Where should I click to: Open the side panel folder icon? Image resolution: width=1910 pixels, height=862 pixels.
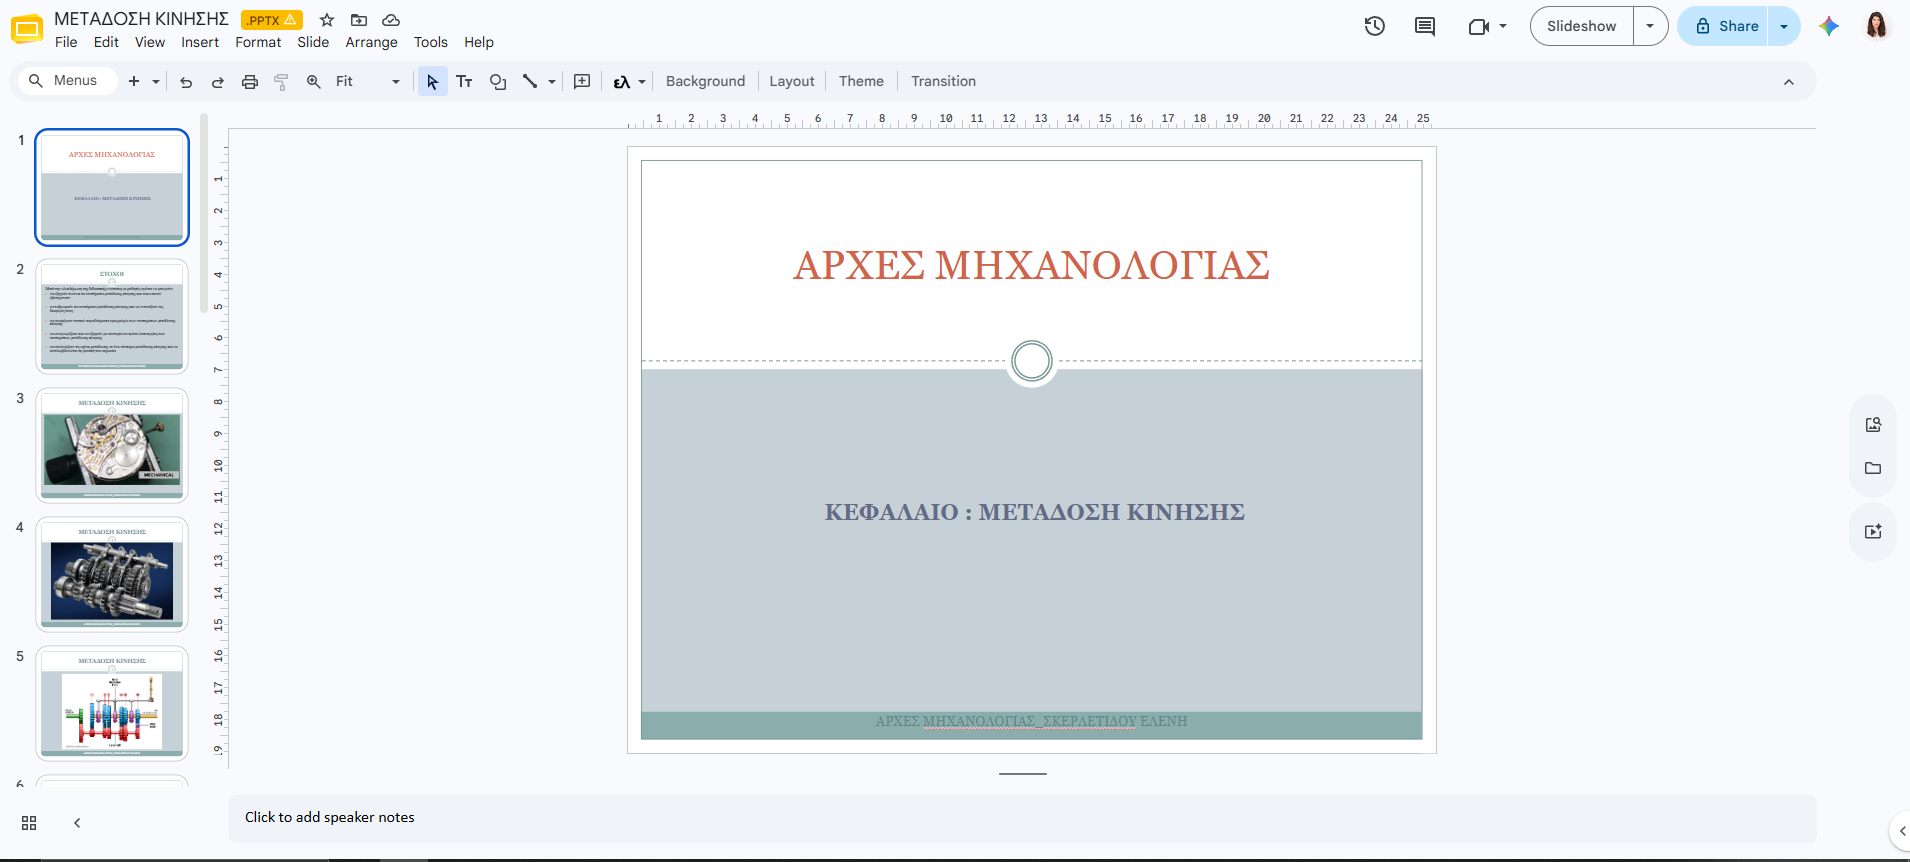(1873, 468)
